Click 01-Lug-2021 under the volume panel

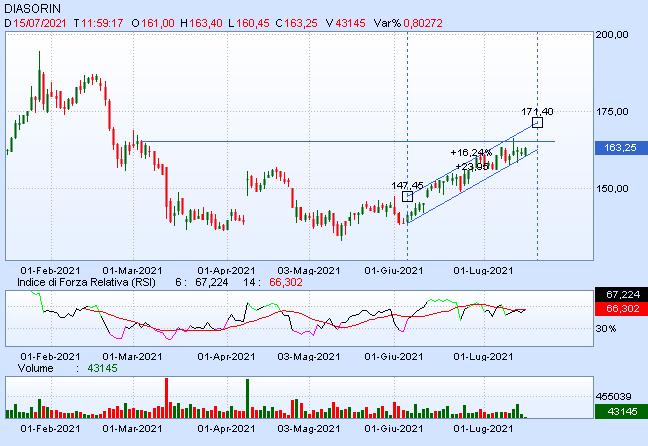tap(483, 429)
